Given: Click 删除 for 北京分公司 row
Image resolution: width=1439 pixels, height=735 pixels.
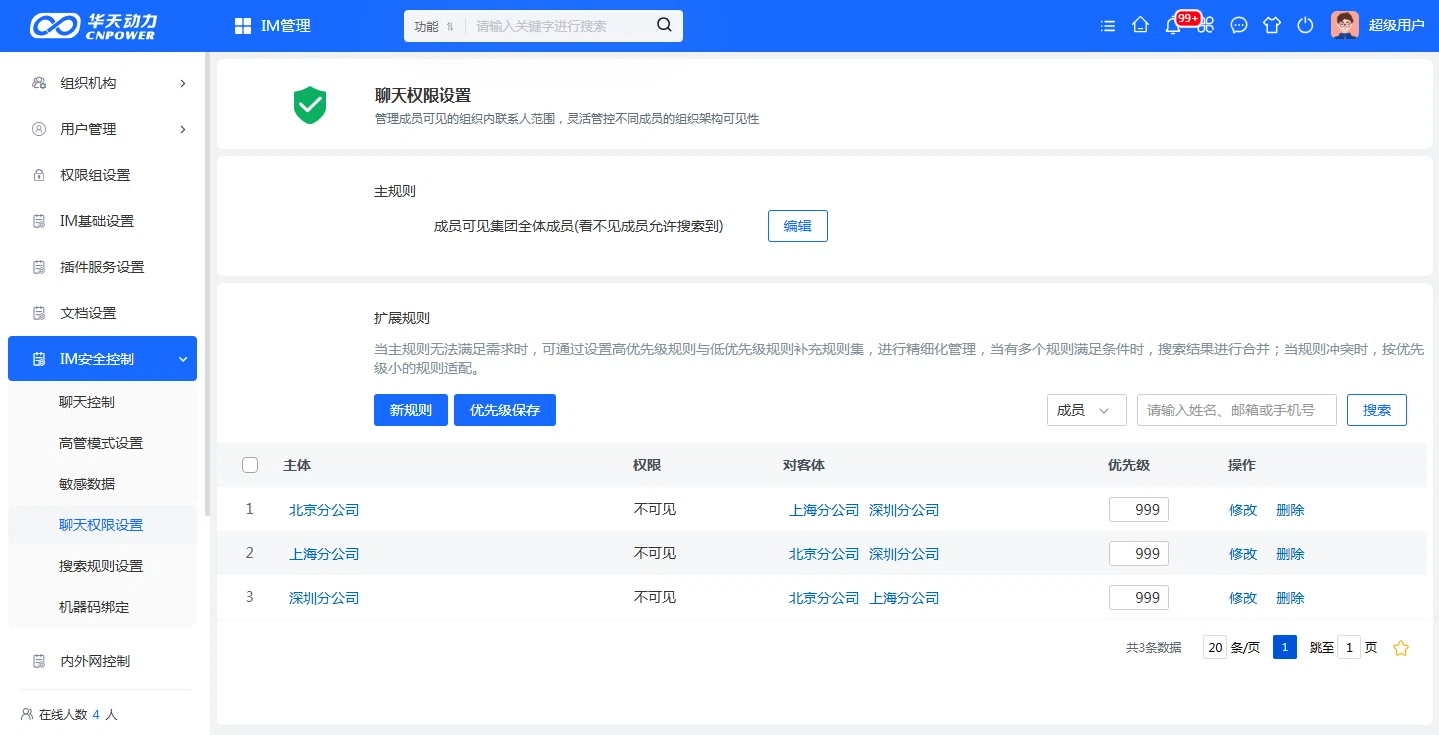Looking at the screenshot, I should click(1290, 510).
